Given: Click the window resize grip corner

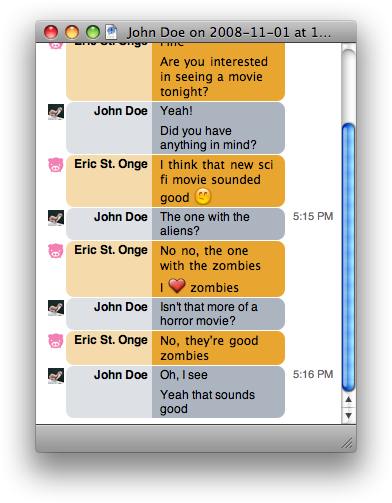Looking at the screenshot, I should [348, 443].
